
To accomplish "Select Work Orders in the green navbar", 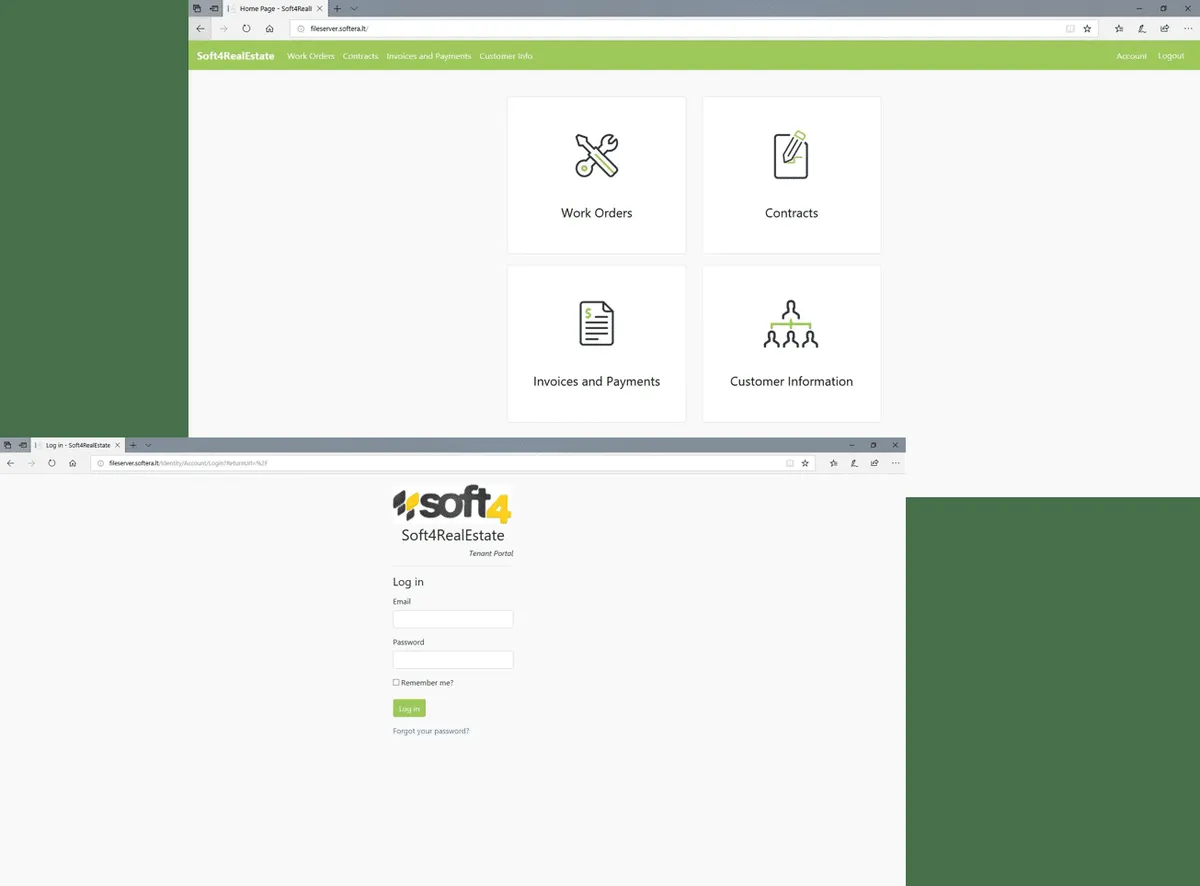I will [311, 56].
